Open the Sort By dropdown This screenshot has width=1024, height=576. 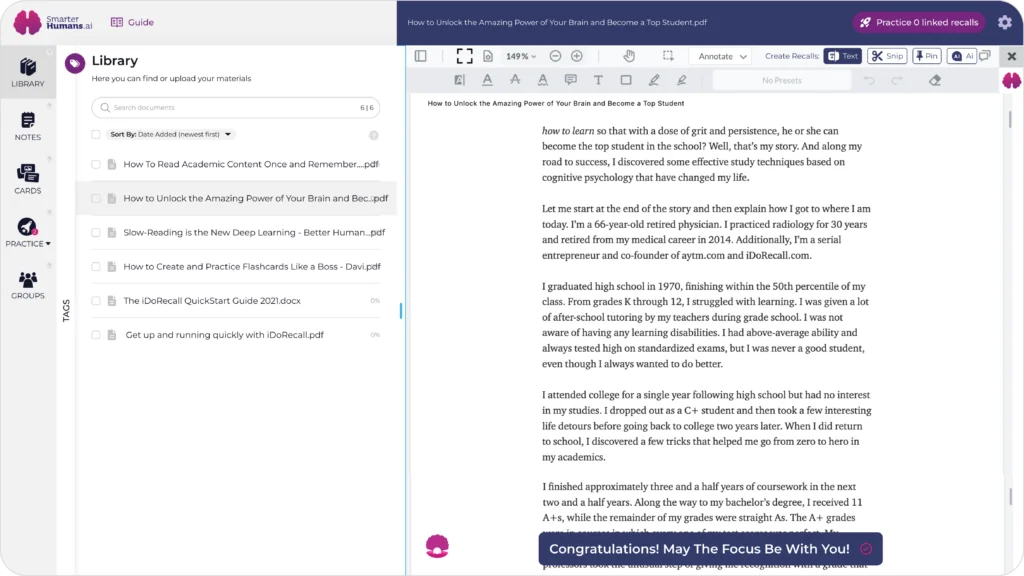(170, 135)
